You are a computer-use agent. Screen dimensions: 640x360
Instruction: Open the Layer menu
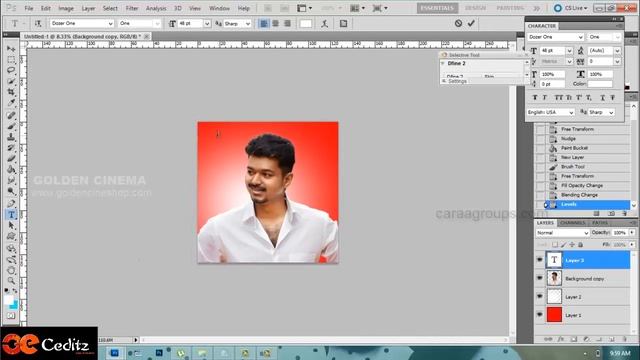(88, 8)
